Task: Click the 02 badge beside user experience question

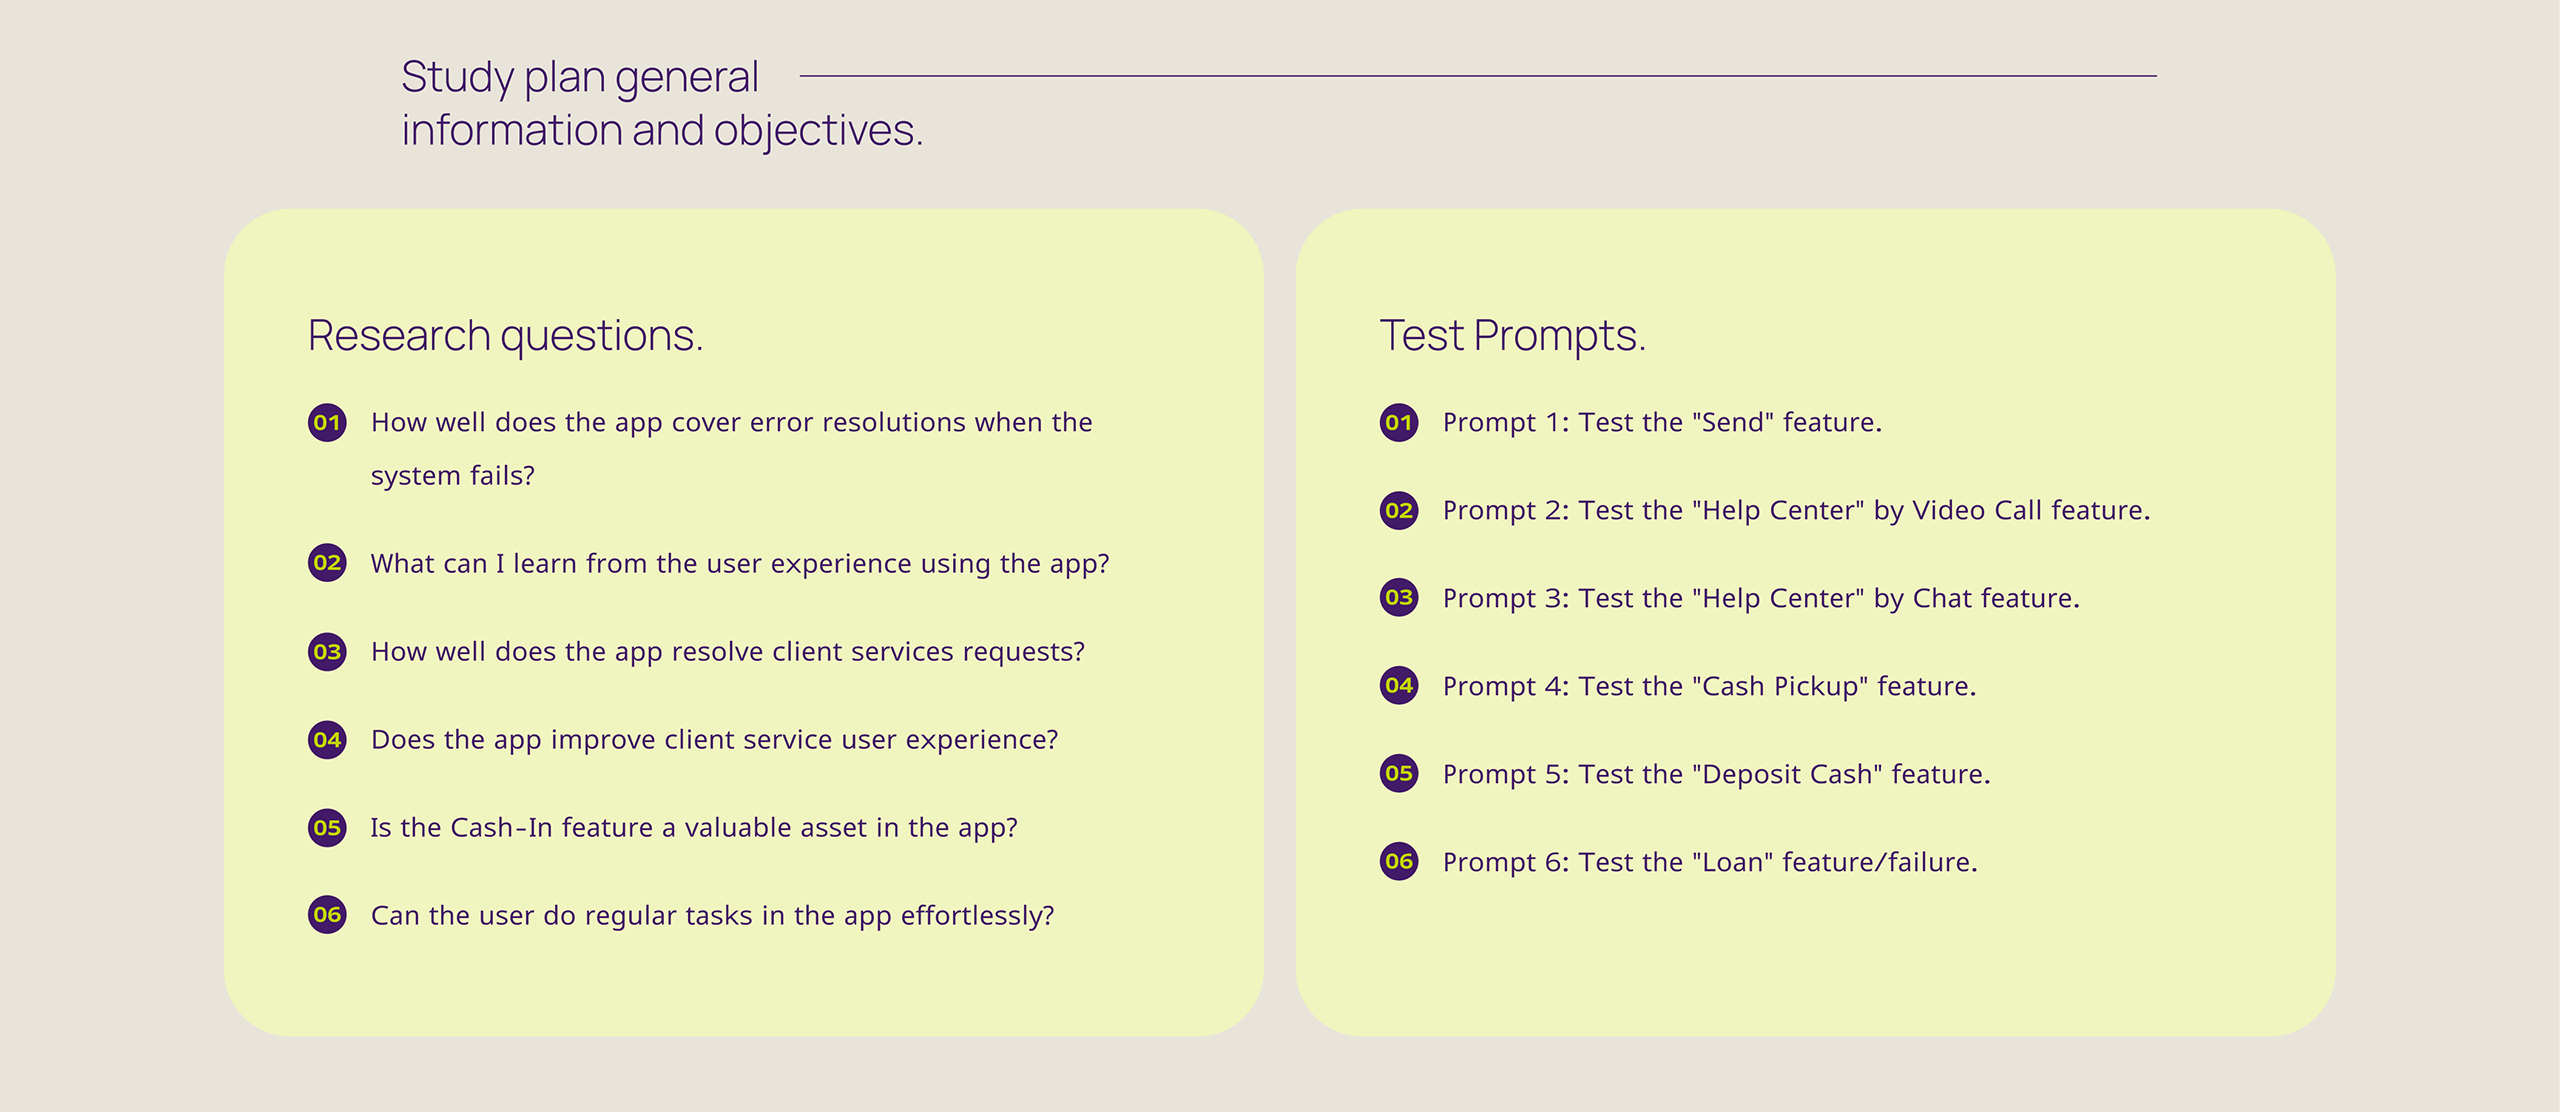Action: click(x=327, y=563)
